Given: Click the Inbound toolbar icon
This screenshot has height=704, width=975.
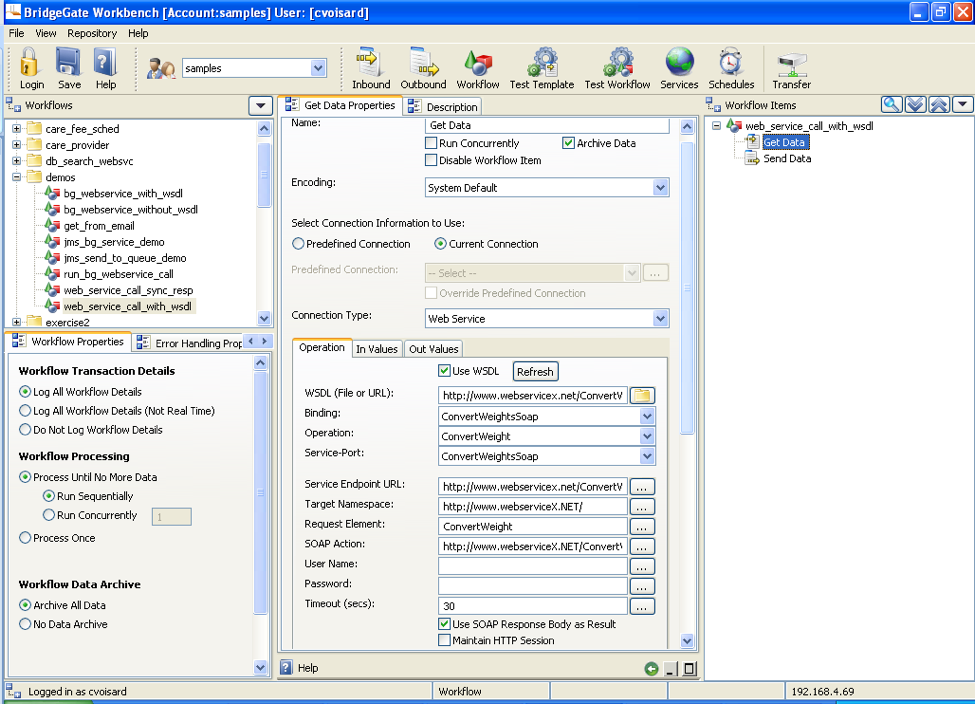Looking at the screenshot, I should [x=371, y=63].
